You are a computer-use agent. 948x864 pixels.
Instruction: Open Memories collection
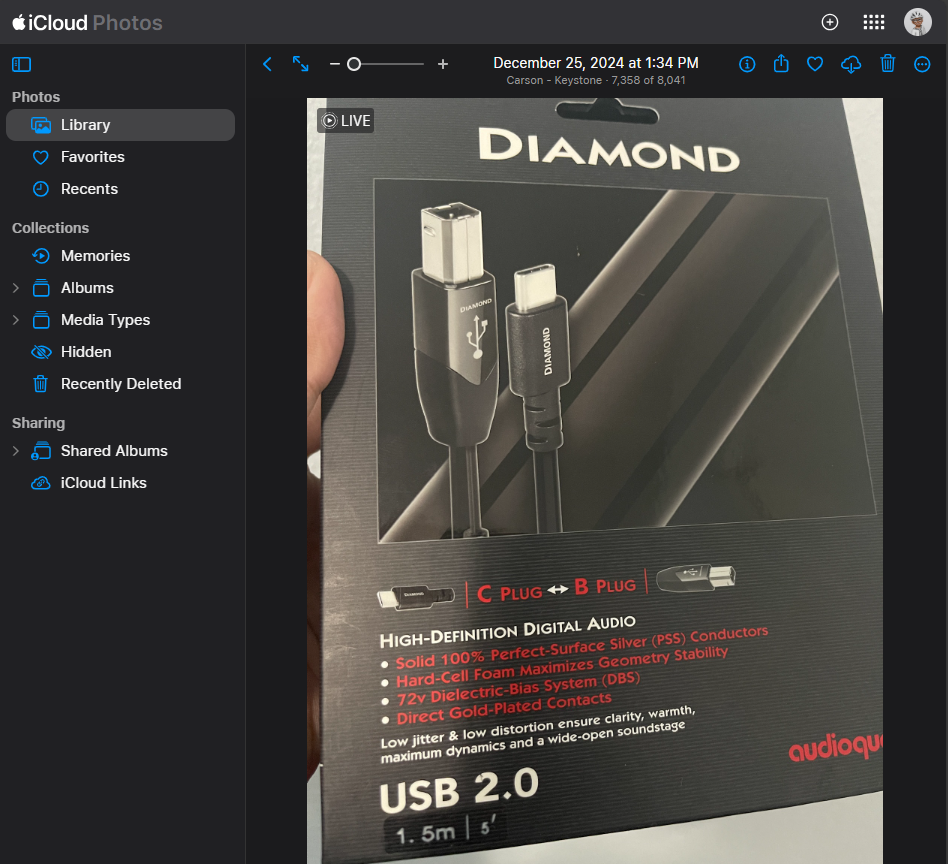click(x=120, y=256)
